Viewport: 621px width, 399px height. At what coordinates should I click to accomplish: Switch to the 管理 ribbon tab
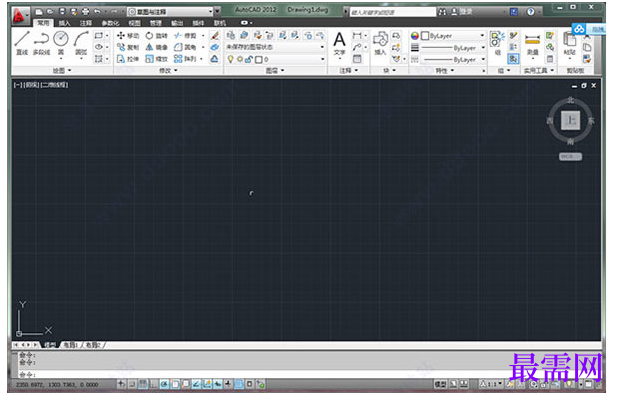point(156,23)
